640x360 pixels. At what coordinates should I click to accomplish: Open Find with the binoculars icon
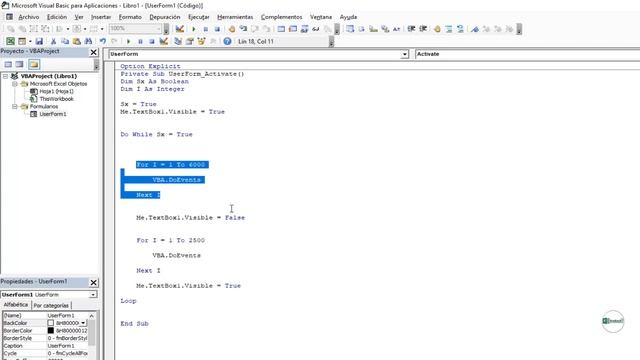88,41
